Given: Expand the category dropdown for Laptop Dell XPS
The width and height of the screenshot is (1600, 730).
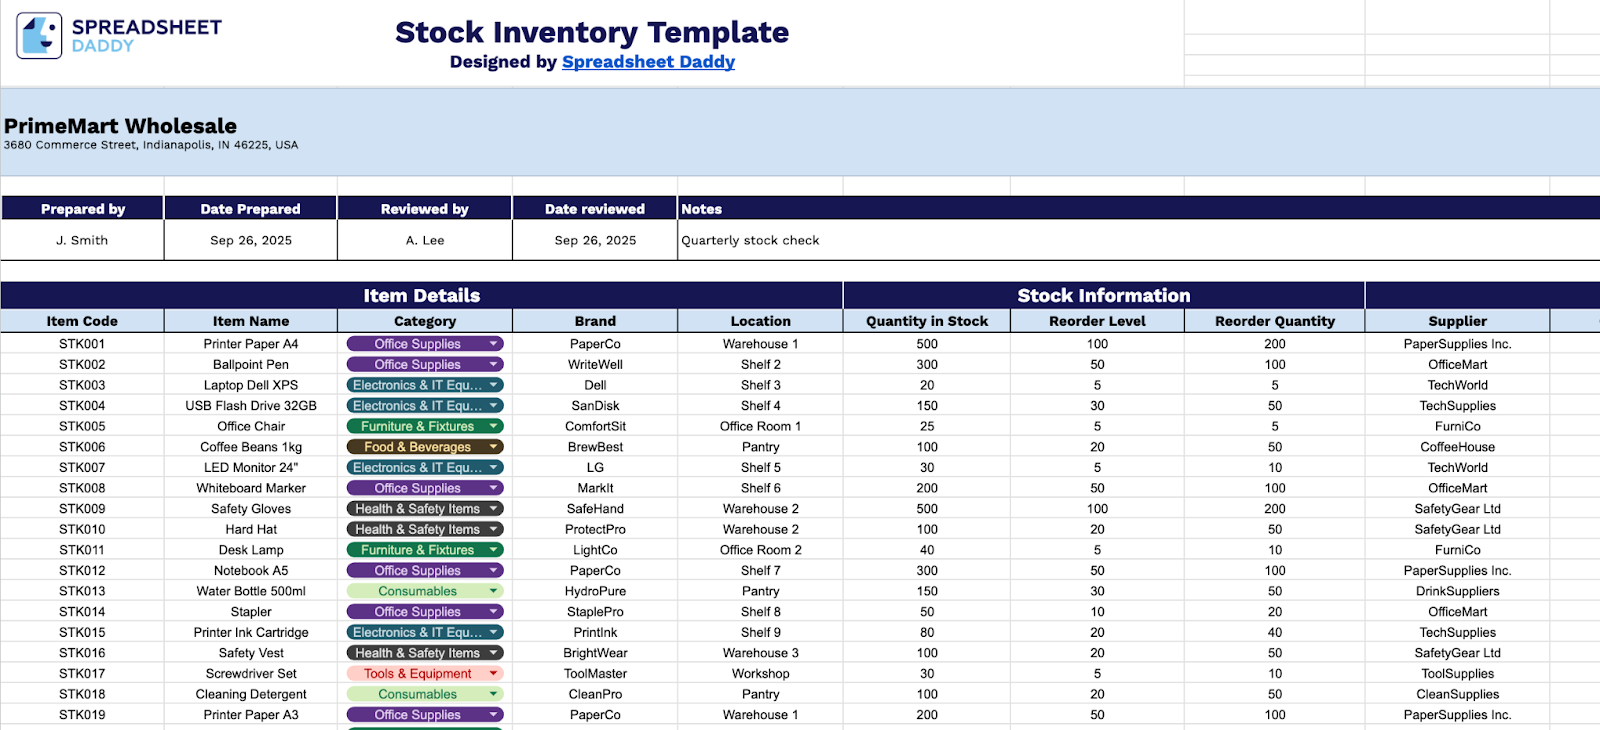Looking at the screenshot, I should point(492,384).
